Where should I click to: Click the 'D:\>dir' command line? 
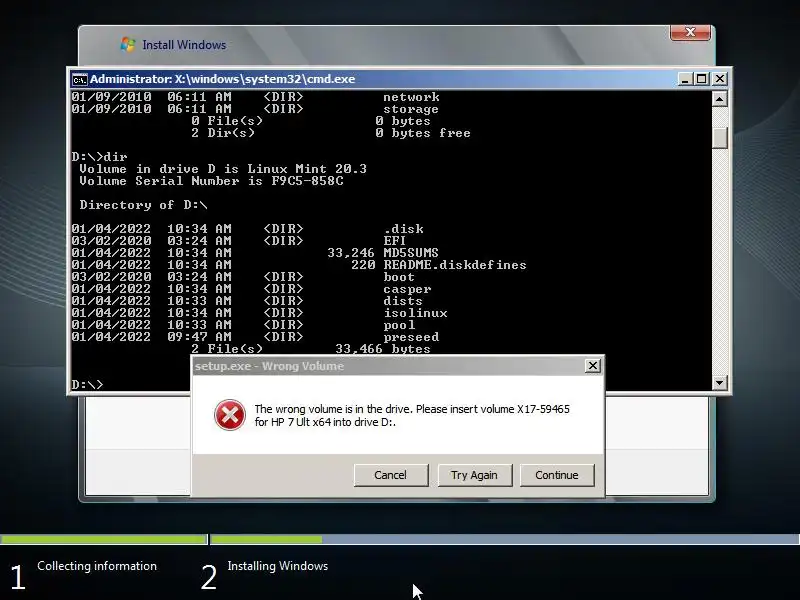(99, 157)
